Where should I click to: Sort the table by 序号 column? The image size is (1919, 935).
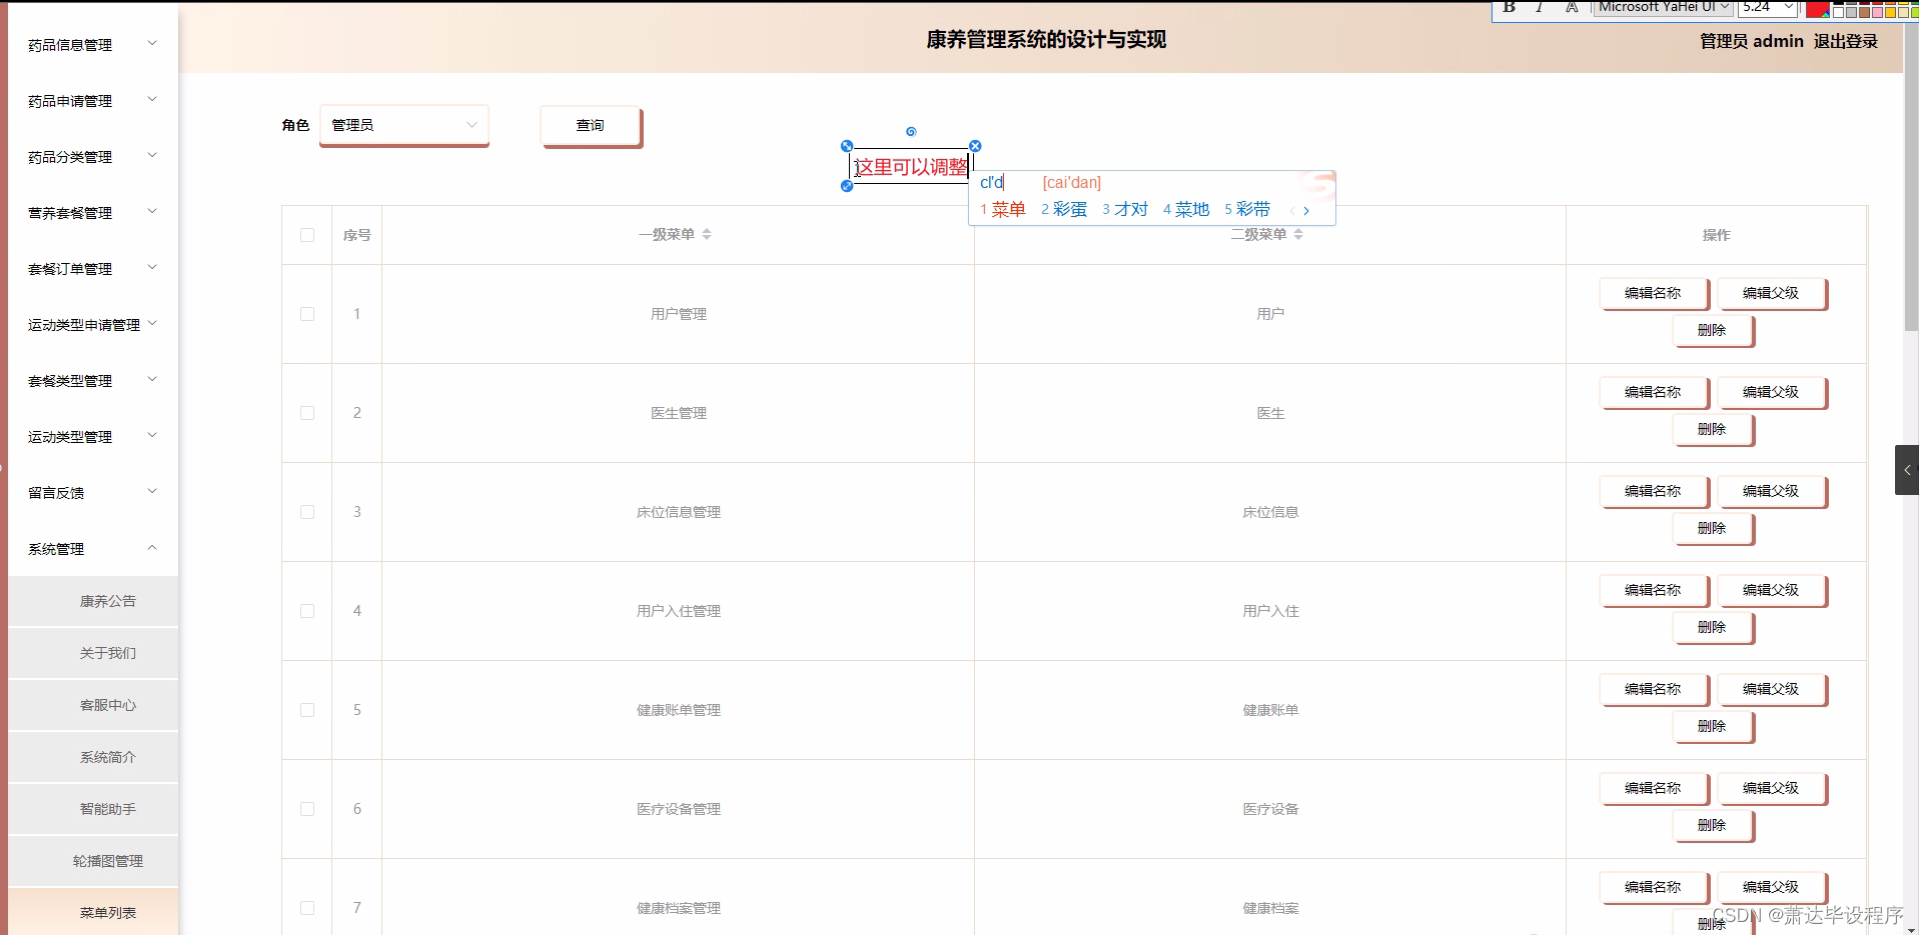point(357,234)
